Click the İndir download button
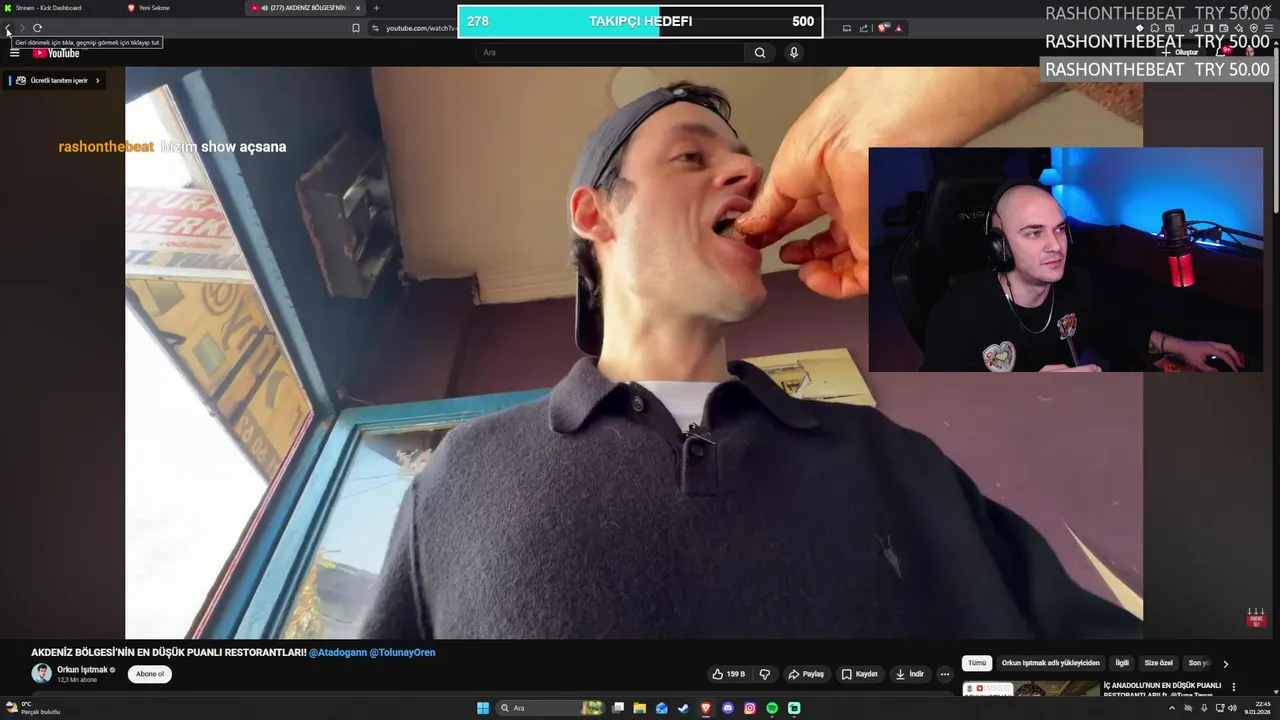 910,674
